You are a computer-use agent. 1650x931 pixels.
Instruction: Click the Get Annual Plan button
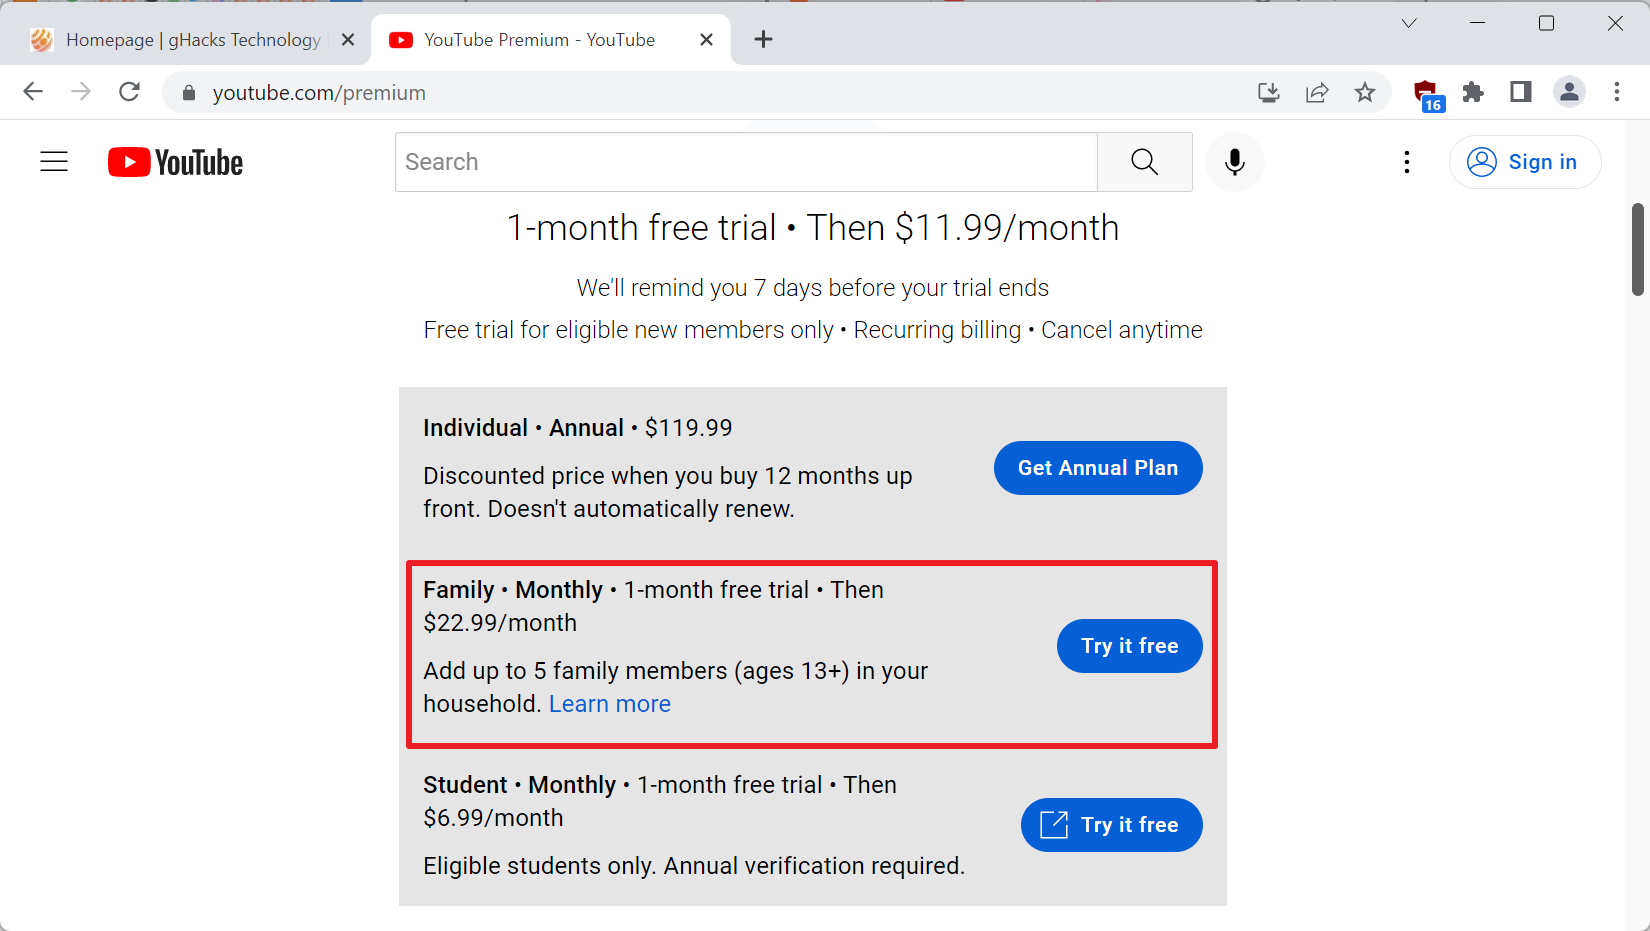[x=1098, y=468]
